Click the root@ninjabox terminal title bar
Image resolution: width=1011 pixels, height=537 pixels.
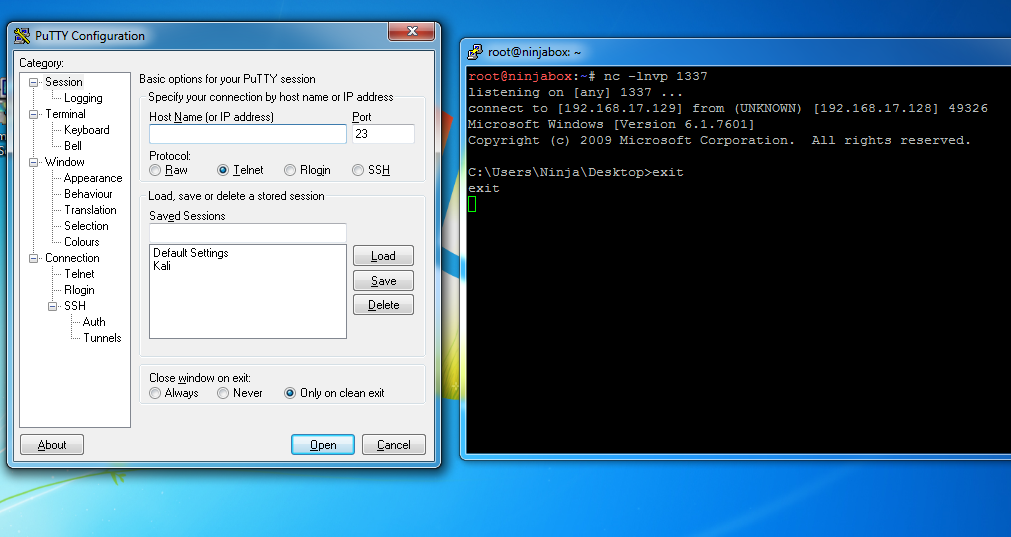(735, 52)
